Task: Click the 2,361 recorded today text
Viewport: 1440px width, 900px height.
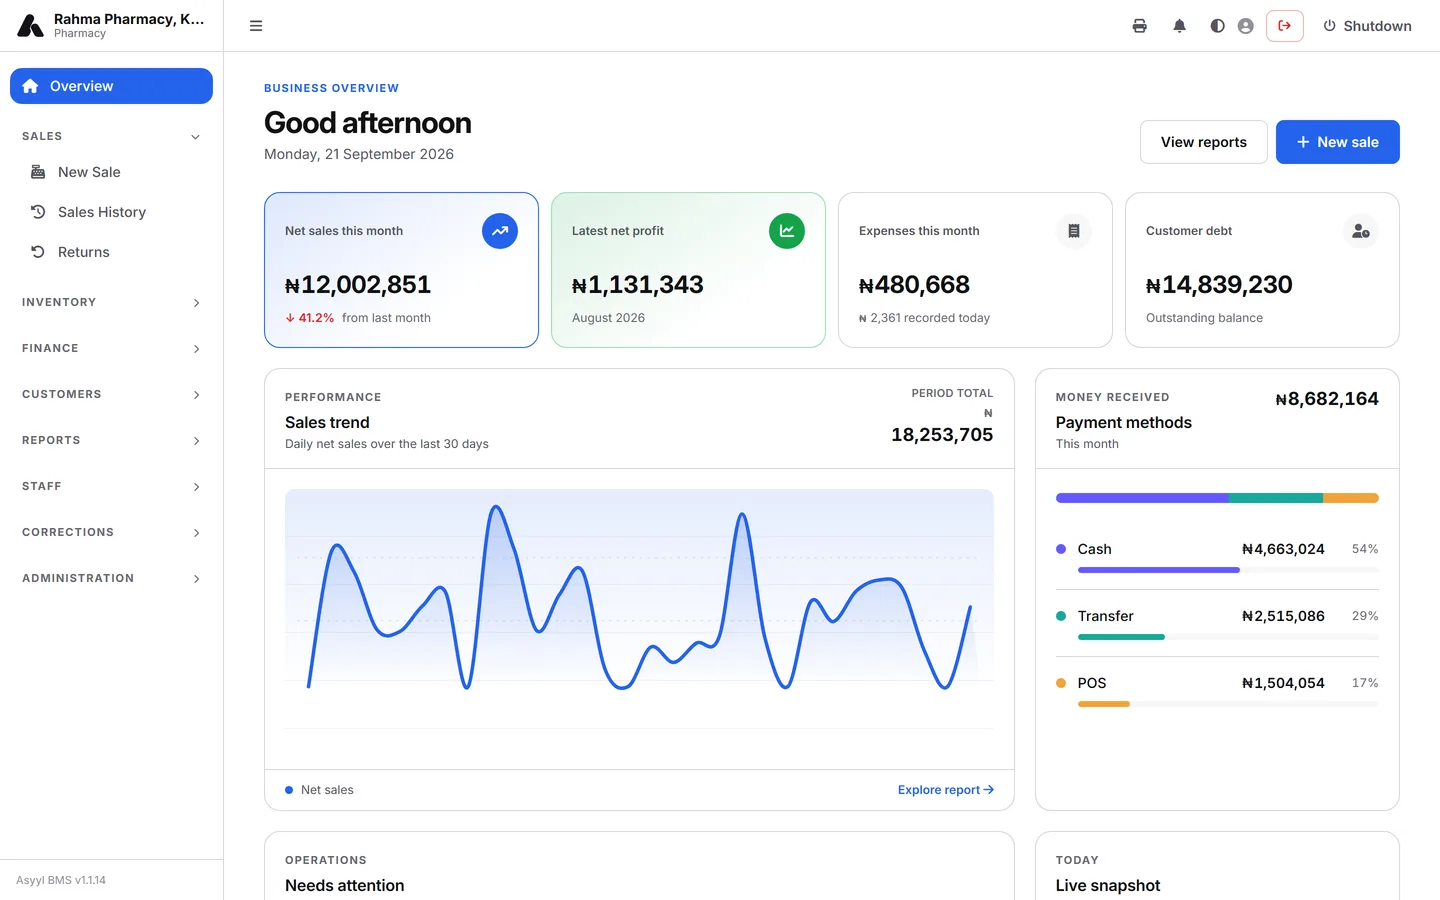Action: [924, 318]
